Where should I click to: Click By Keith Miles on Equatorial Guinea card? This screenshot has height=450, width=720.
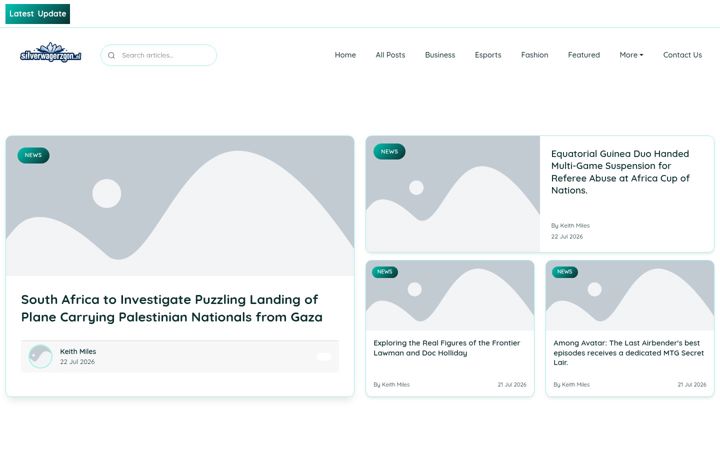(570, 225)
